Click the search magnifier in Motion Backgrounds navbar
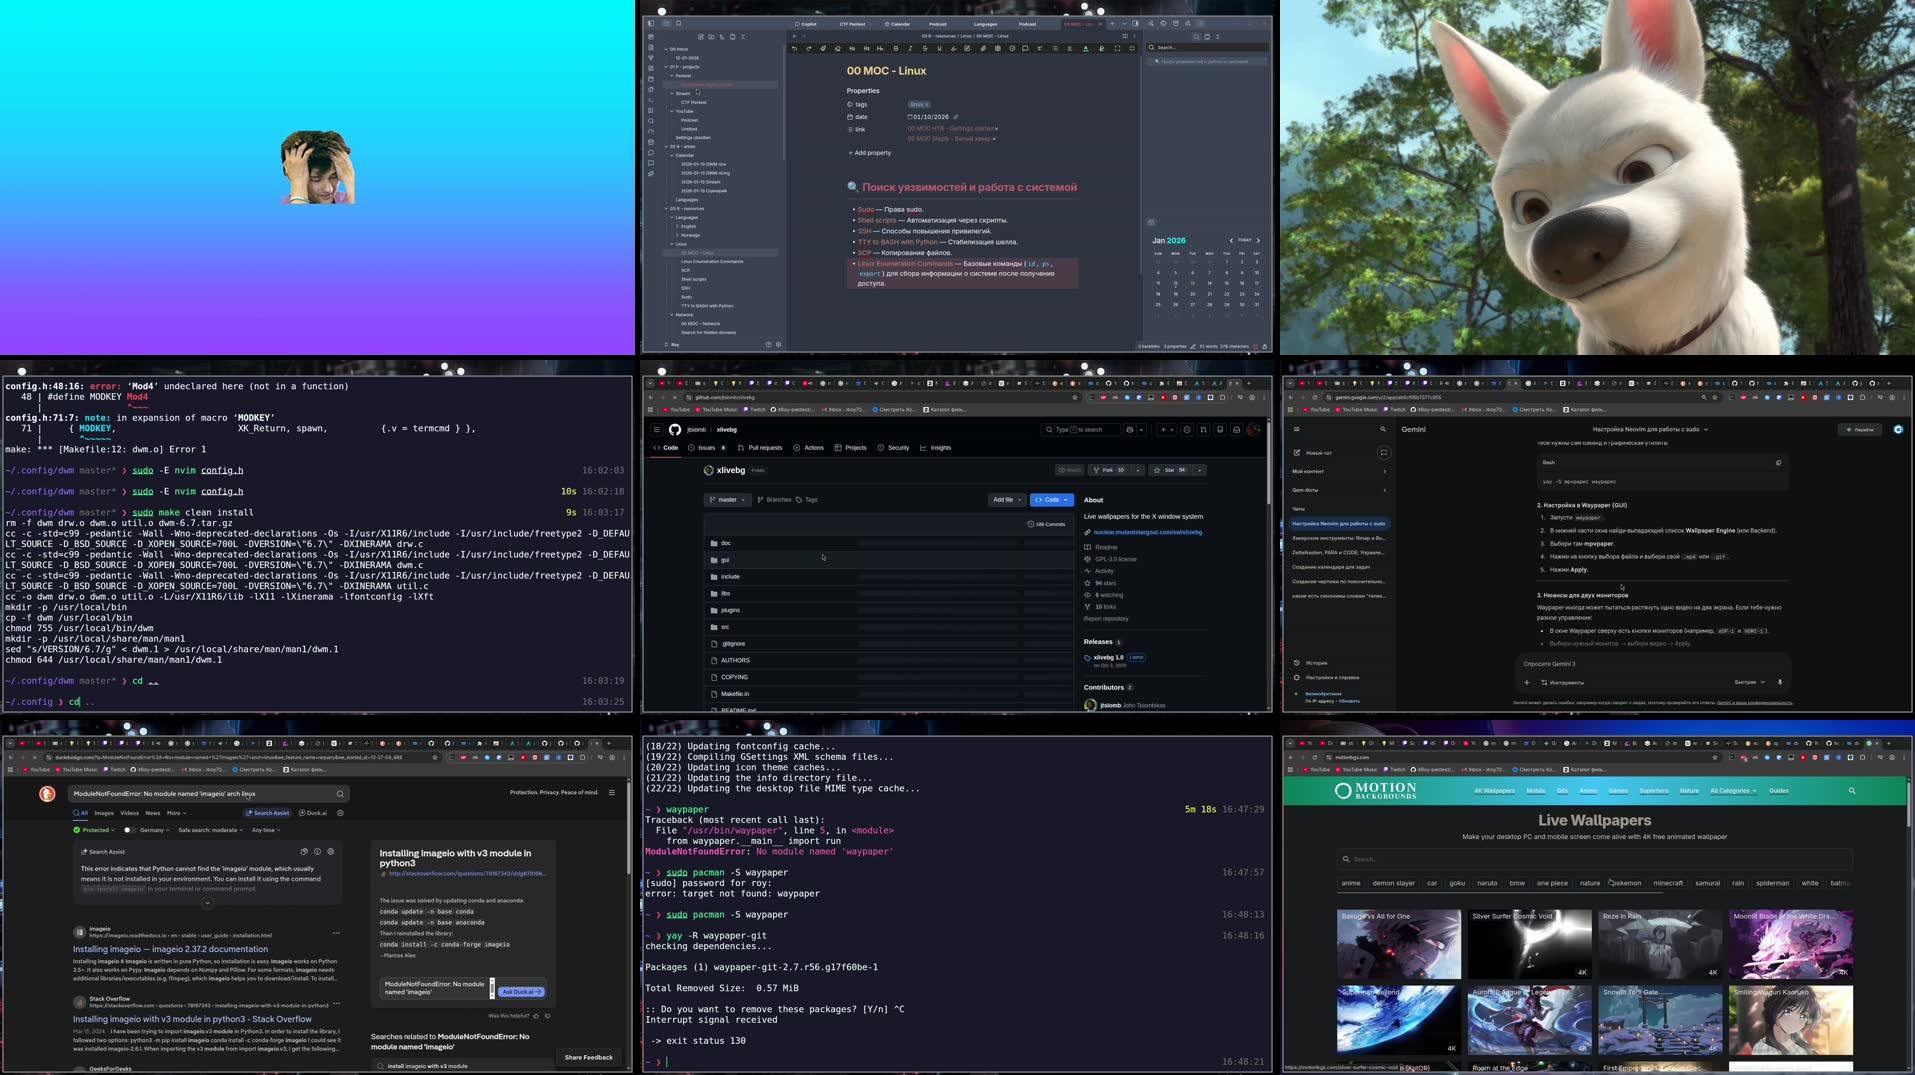 pos(1852,791)
